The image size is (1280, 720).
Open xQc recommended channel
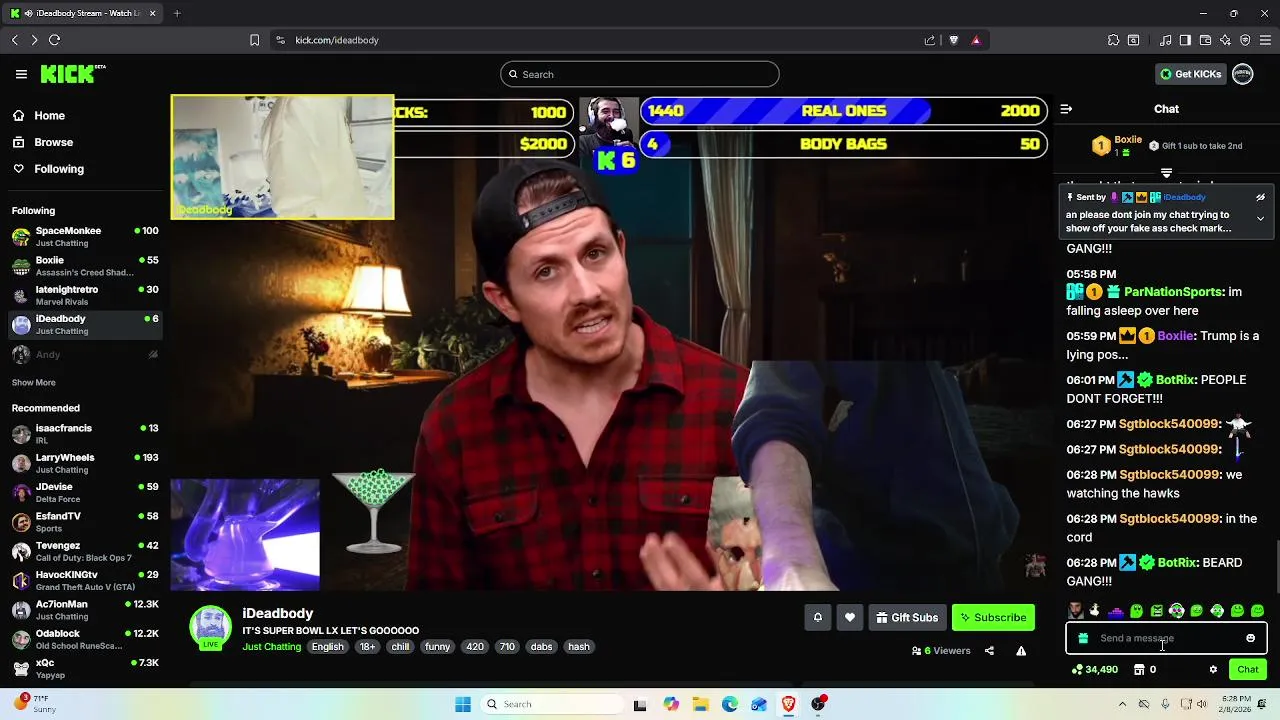85,669
